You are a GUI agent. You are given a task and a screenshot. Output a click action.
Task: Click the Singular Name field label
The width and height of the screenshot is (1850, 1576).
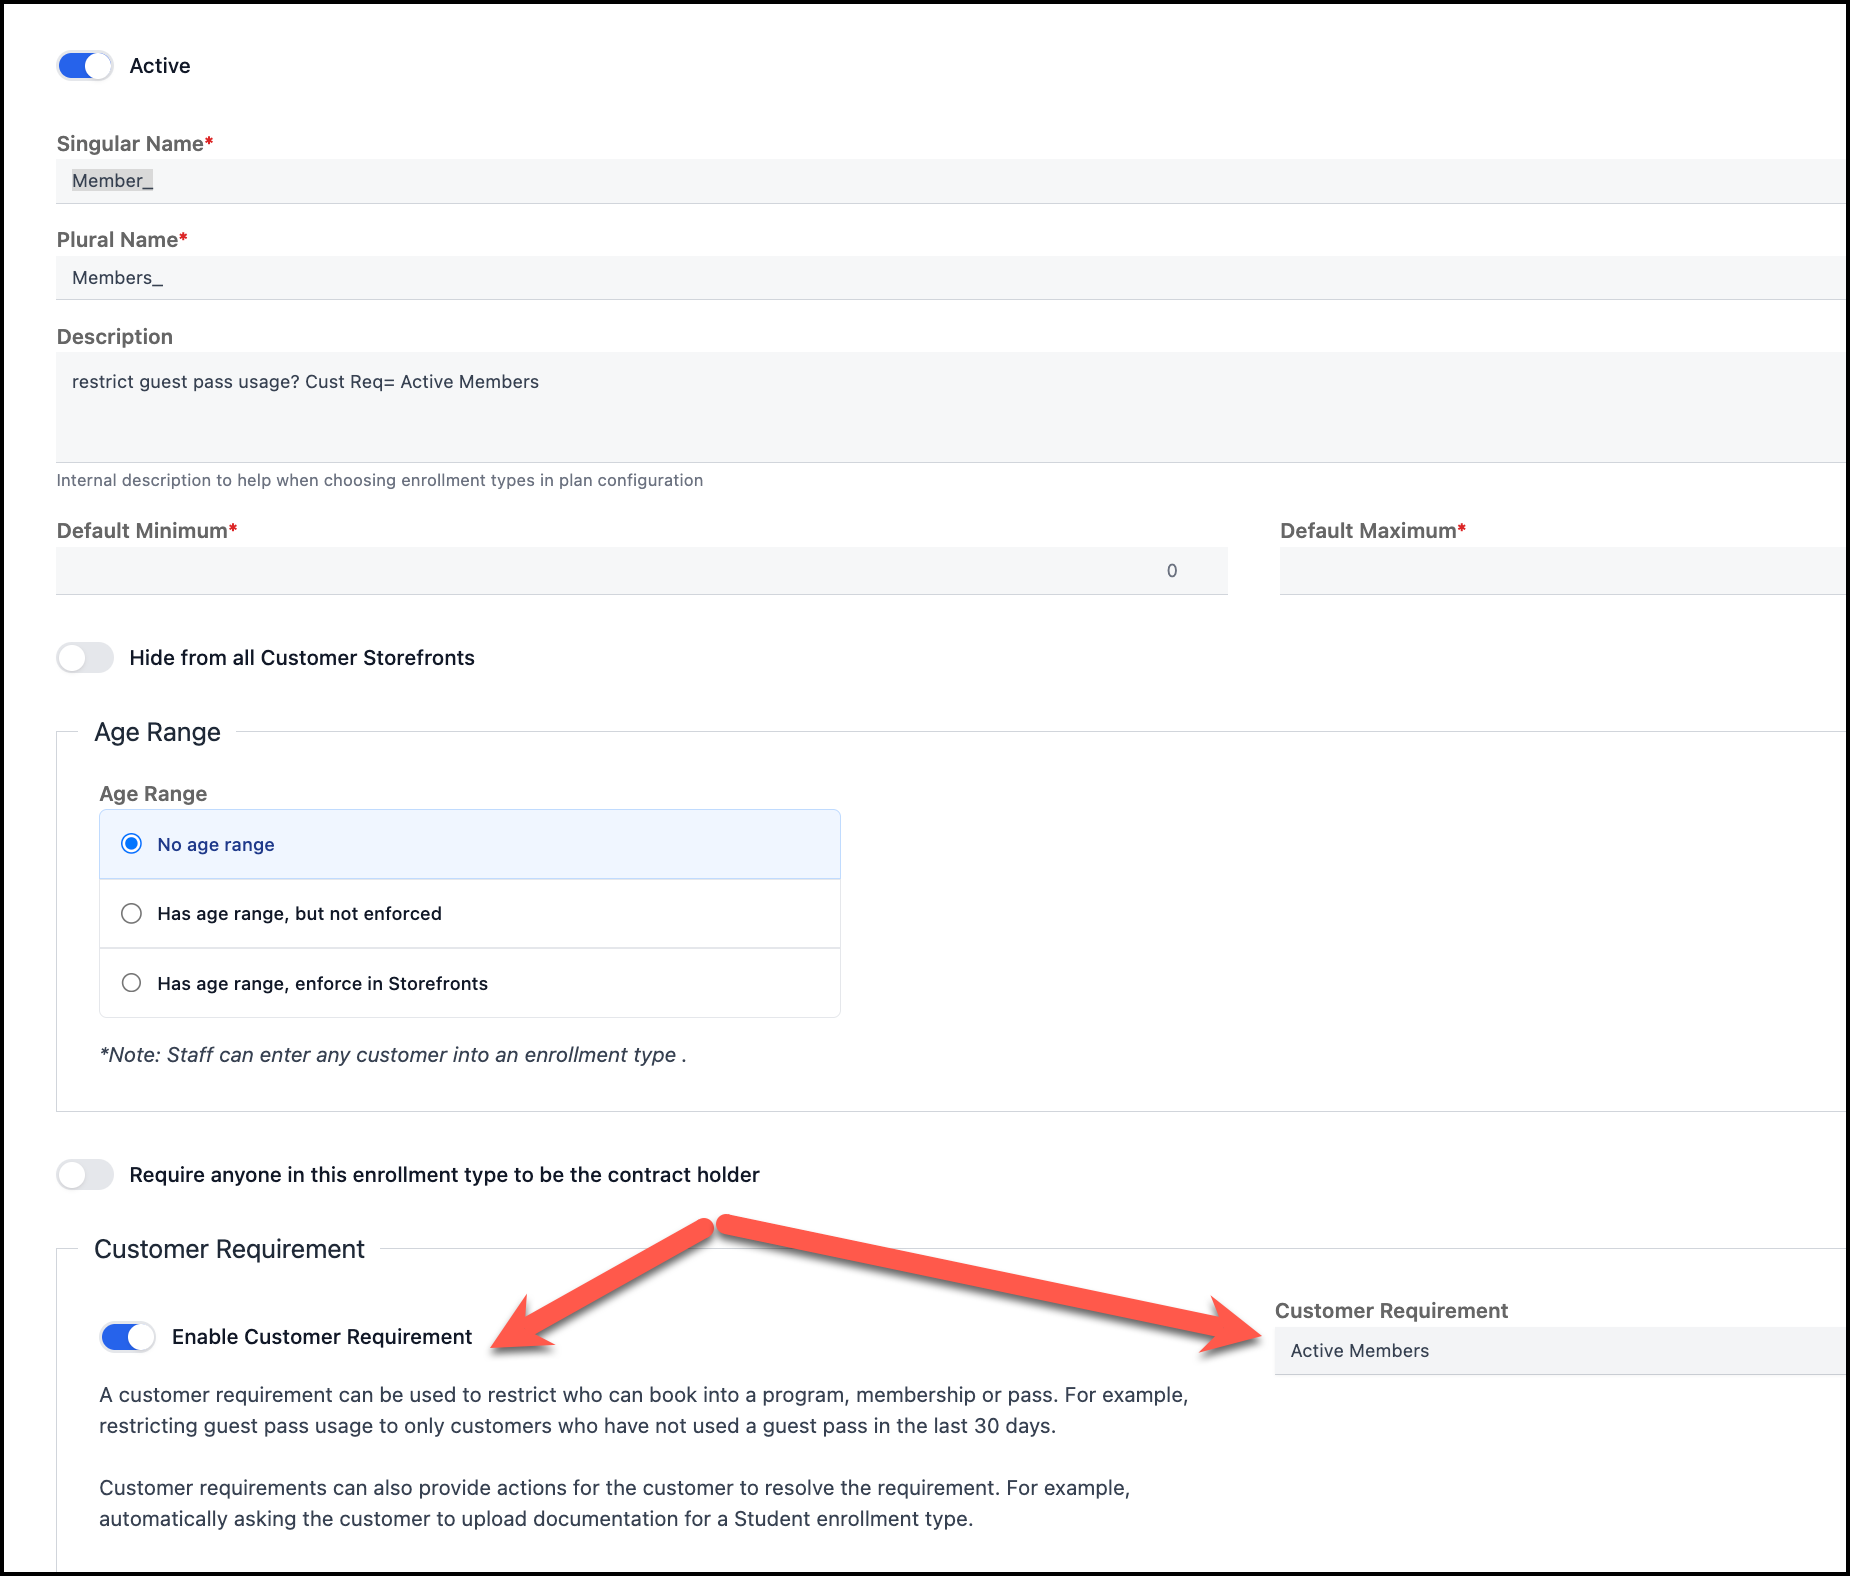pyautogui.click(x=130, y=144)
